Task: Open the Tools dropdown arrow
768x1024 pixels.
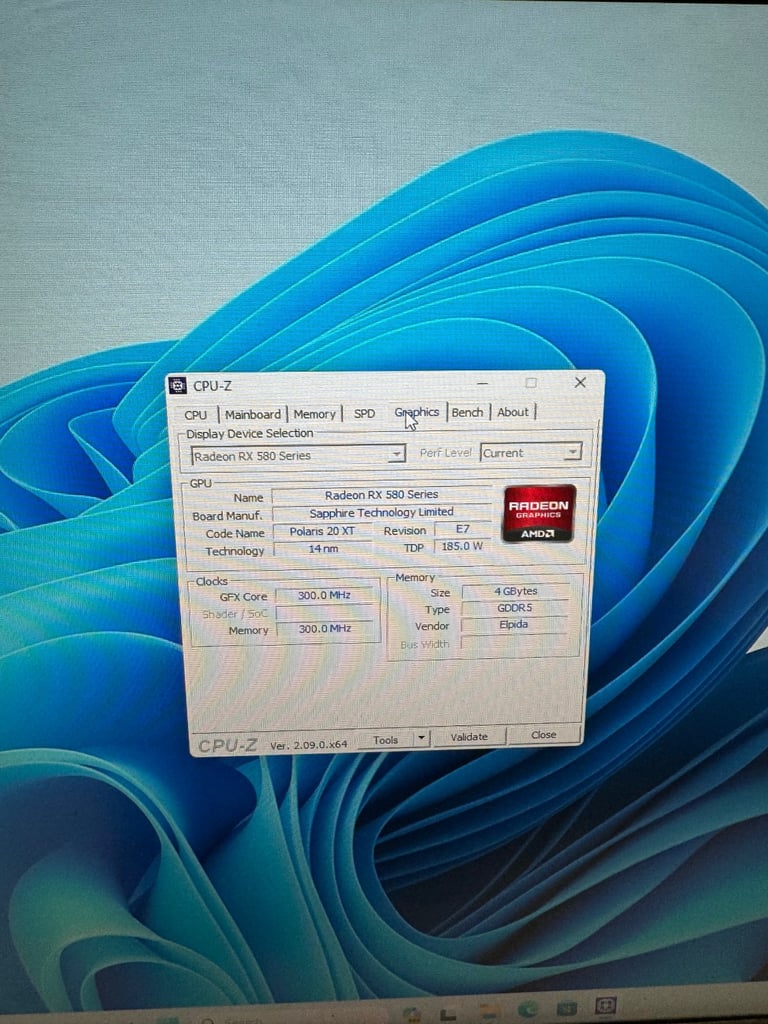Action: (421, 737)
